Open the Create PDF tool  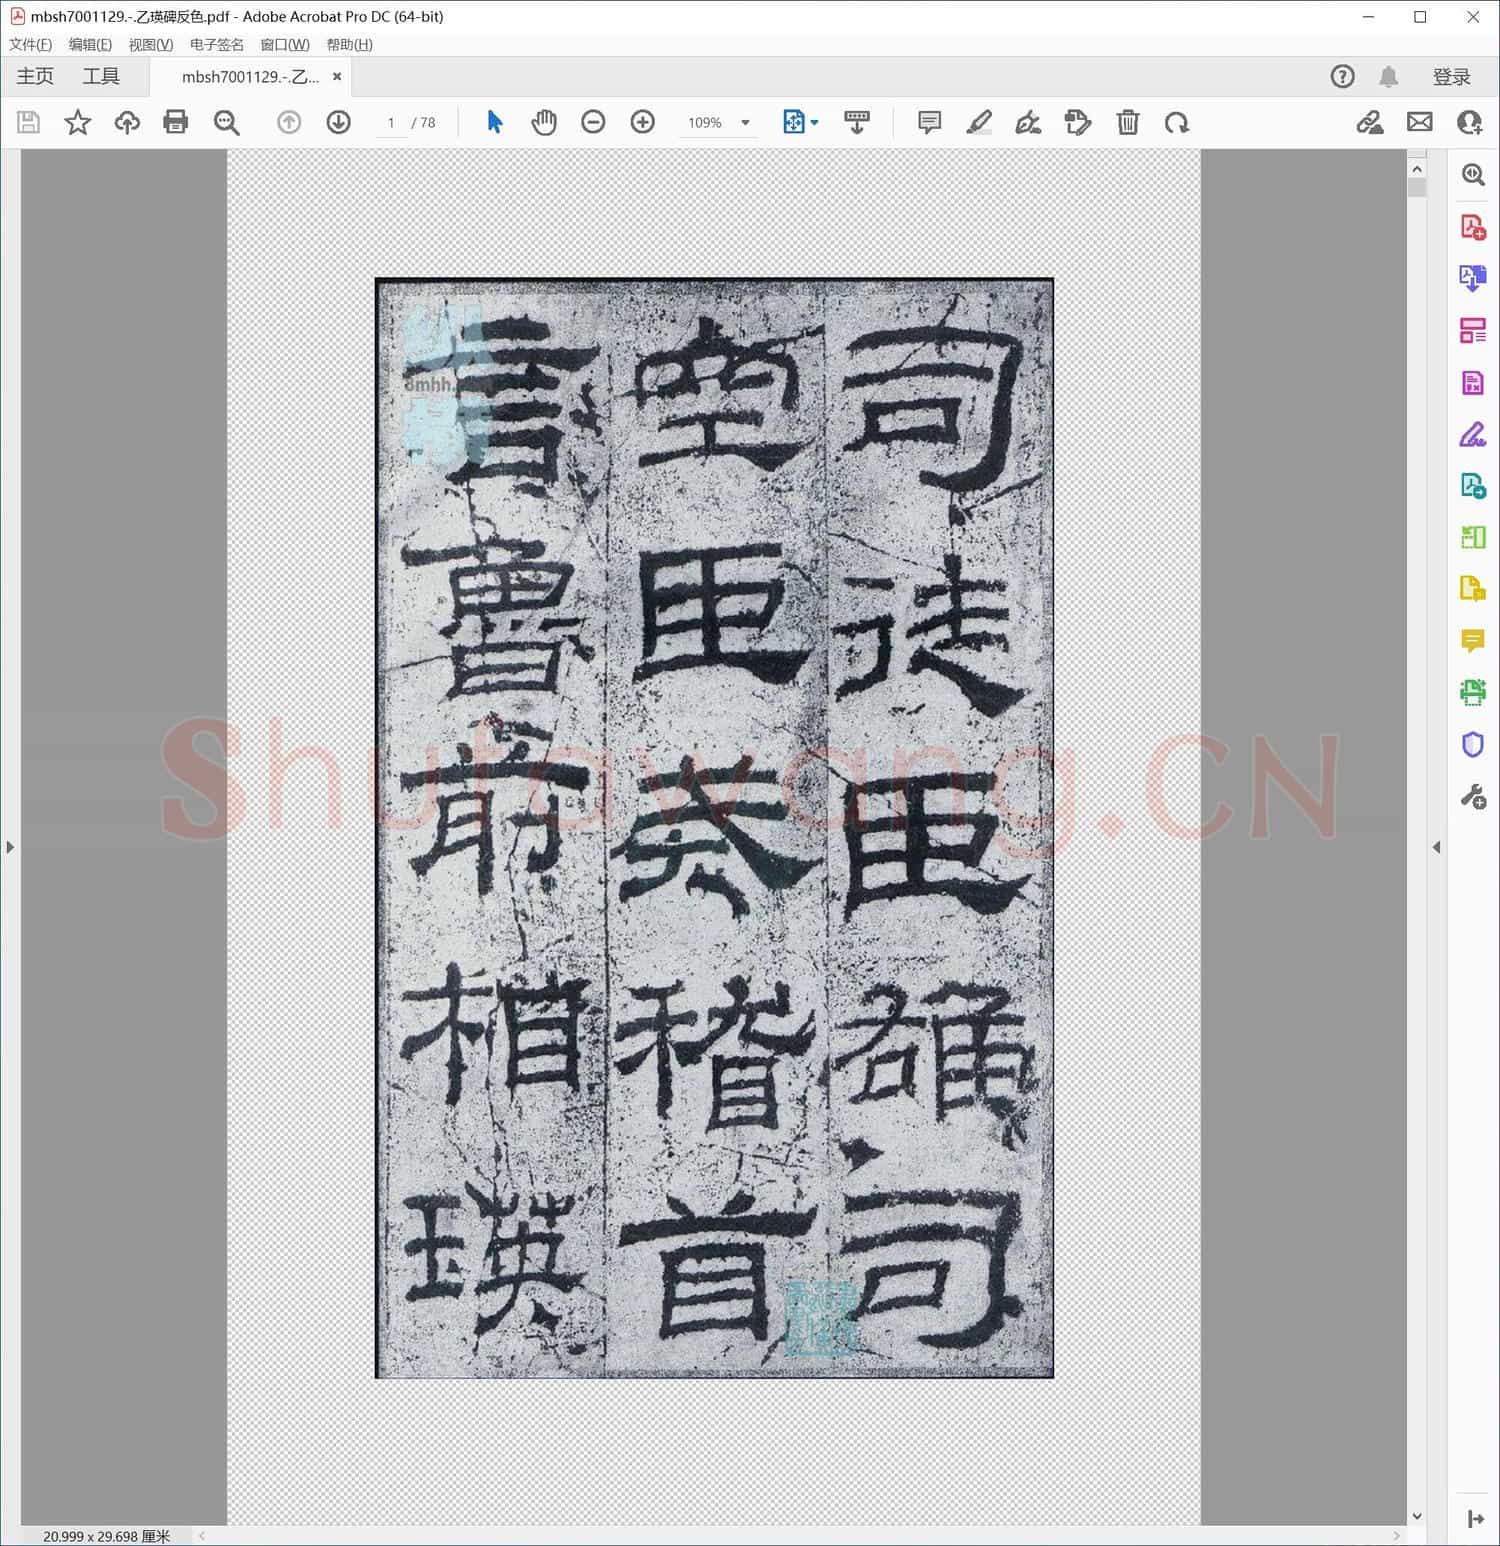click(x=1472, y=227)
